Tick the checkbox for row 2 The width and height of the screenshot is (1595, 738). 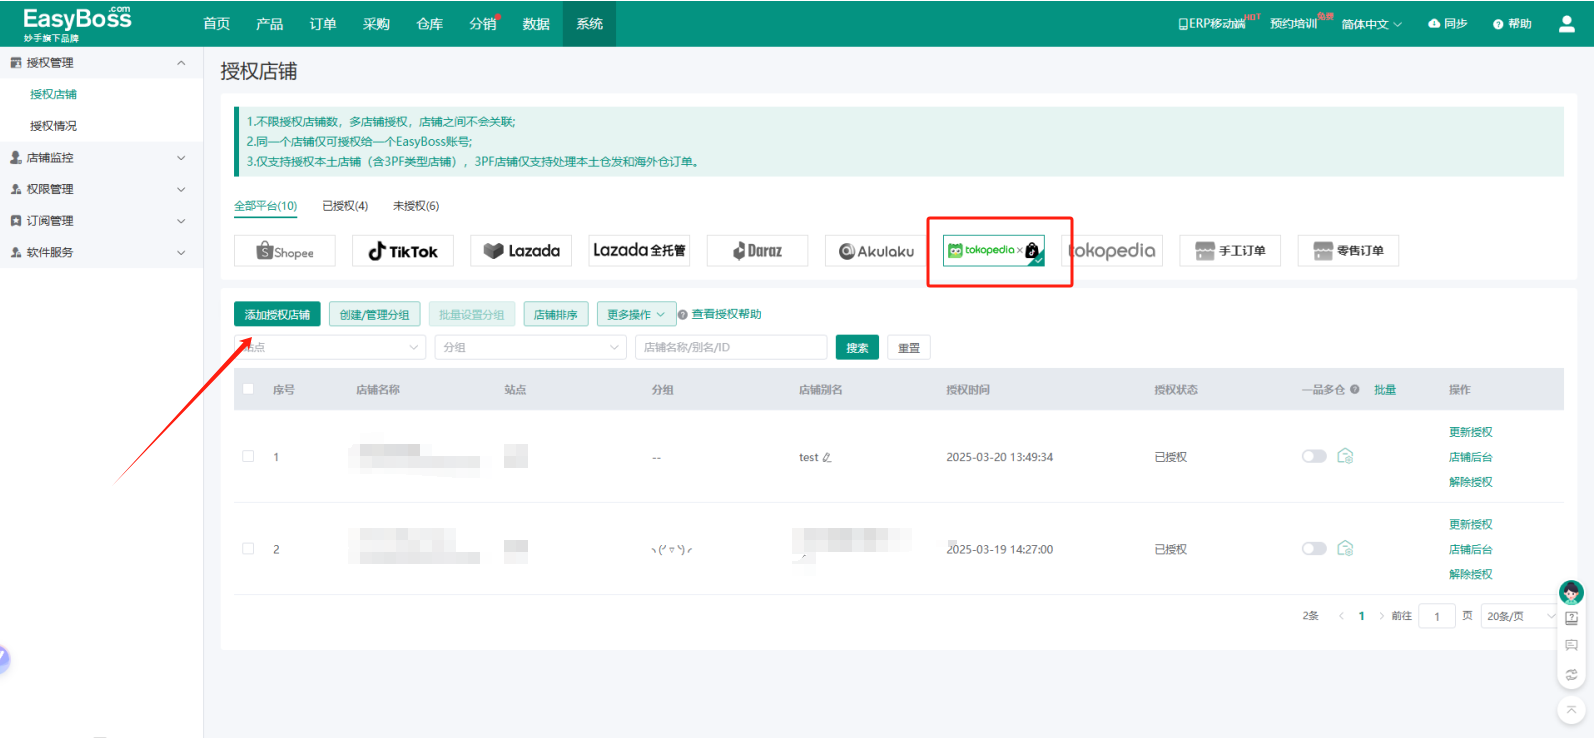248,548
